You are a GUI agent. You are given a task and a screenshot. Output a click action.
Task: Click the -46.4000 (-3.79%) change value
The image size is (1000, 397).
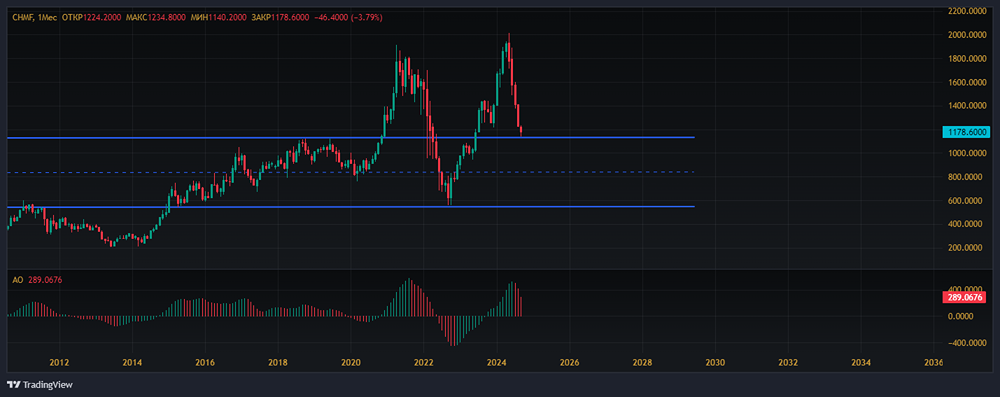point(348,18)
